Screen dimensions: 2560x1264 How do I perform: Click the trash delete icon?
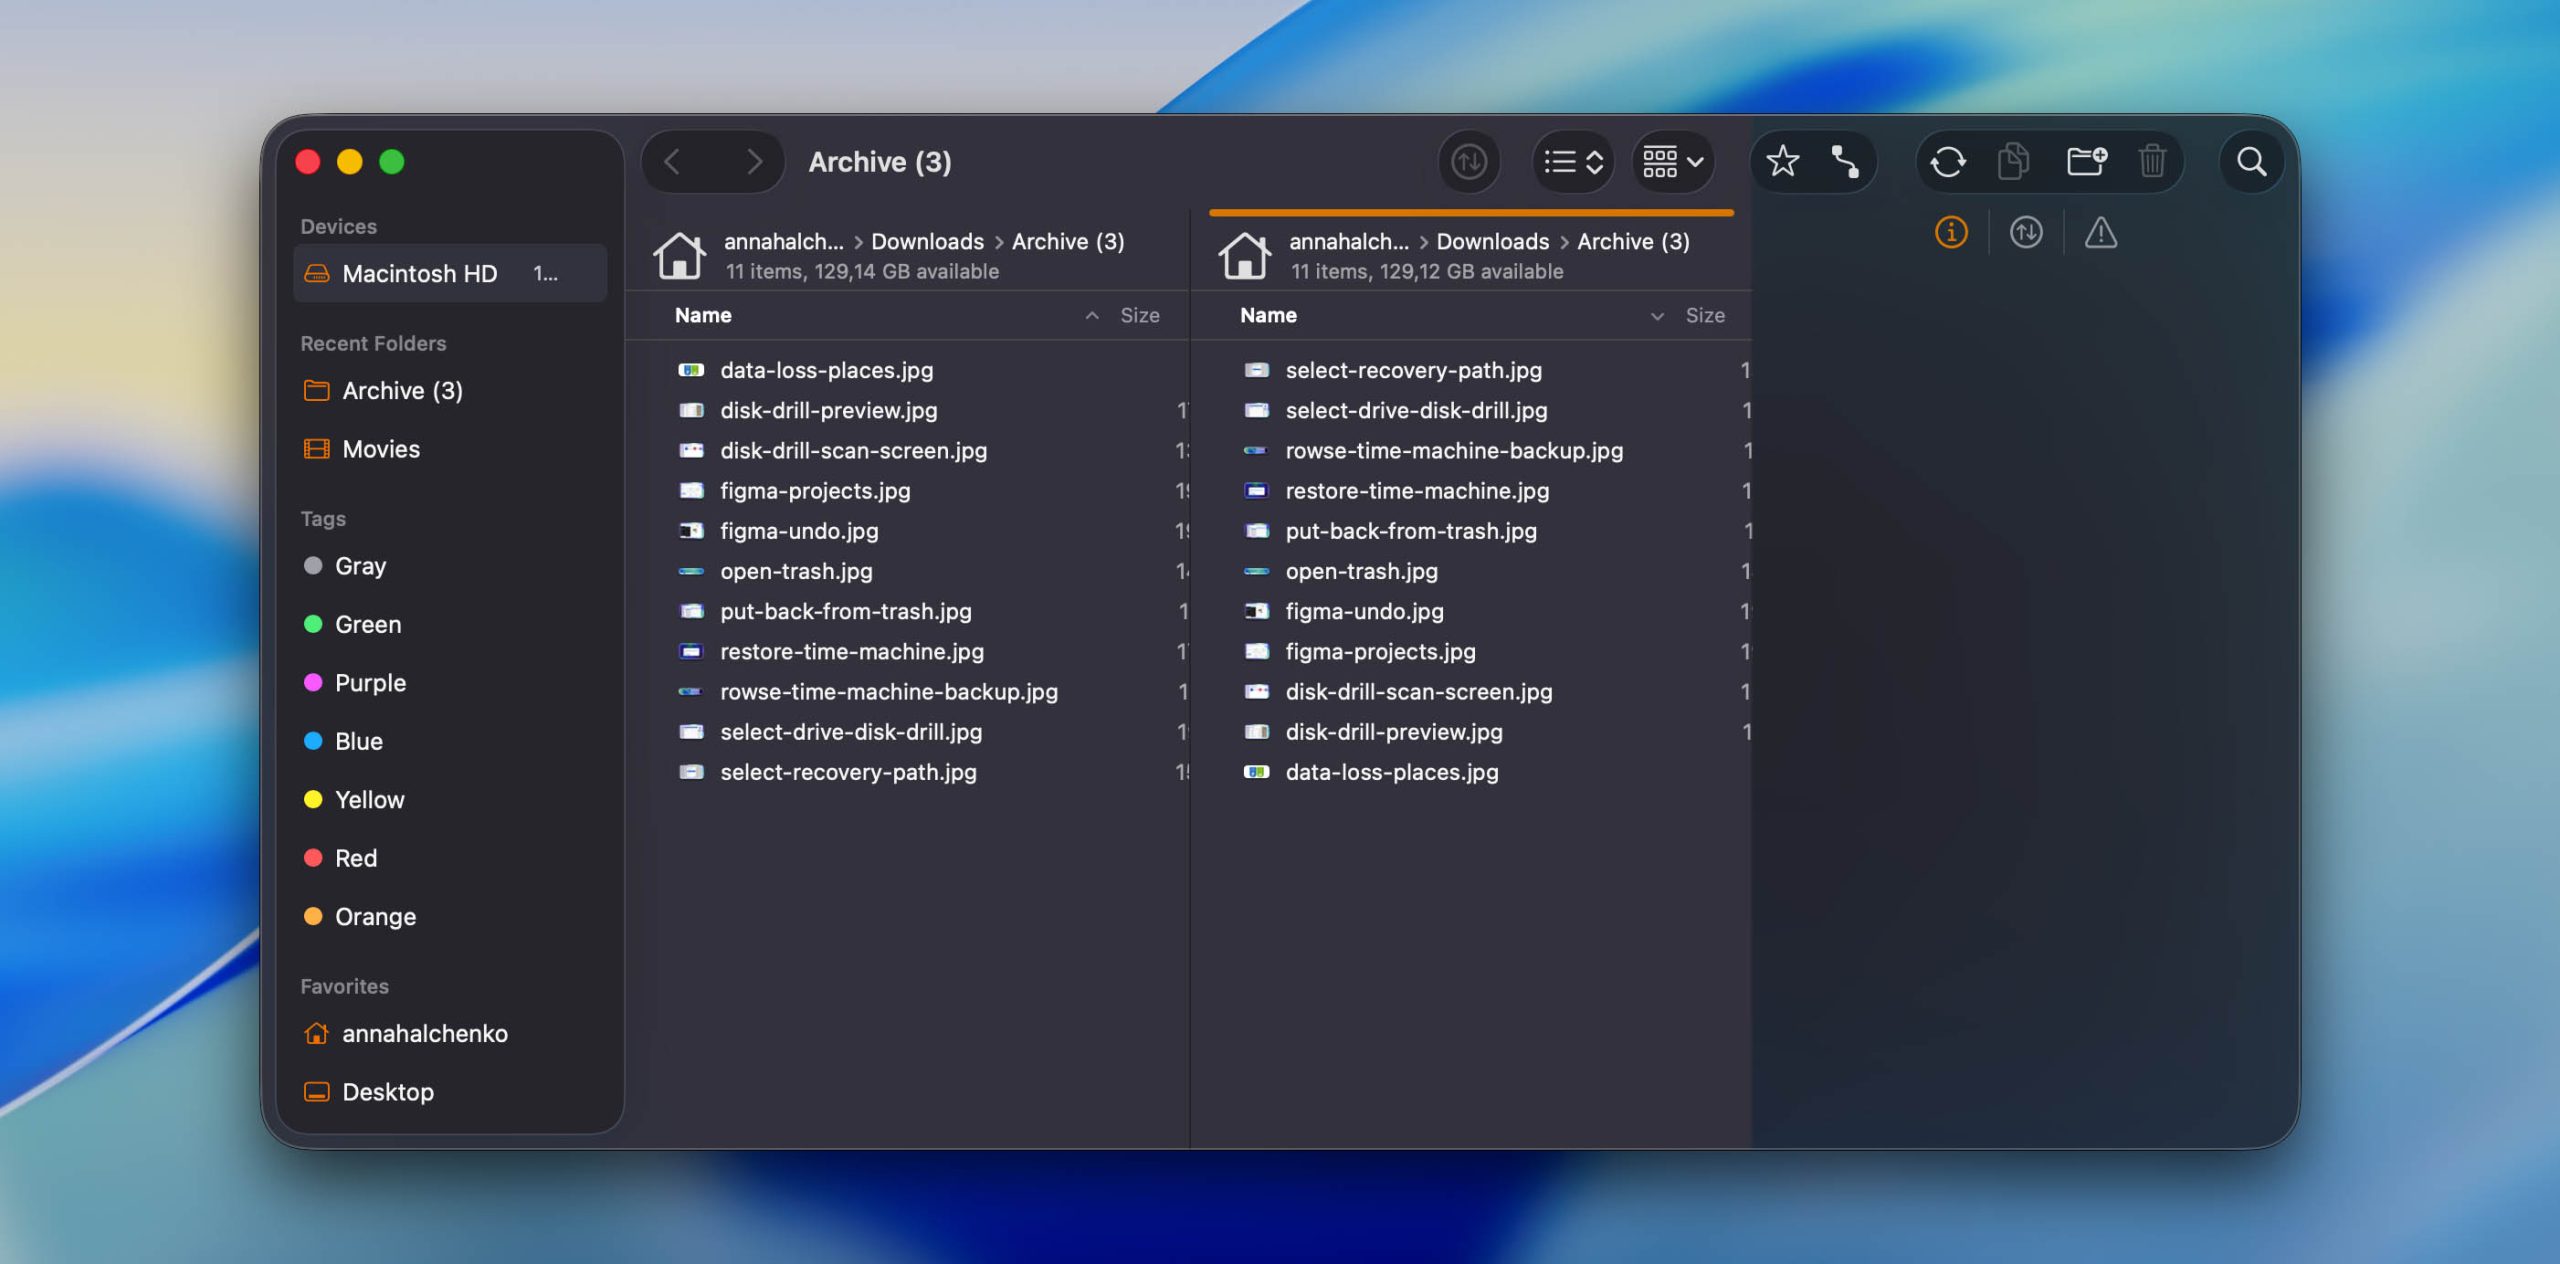point(2152,161)
